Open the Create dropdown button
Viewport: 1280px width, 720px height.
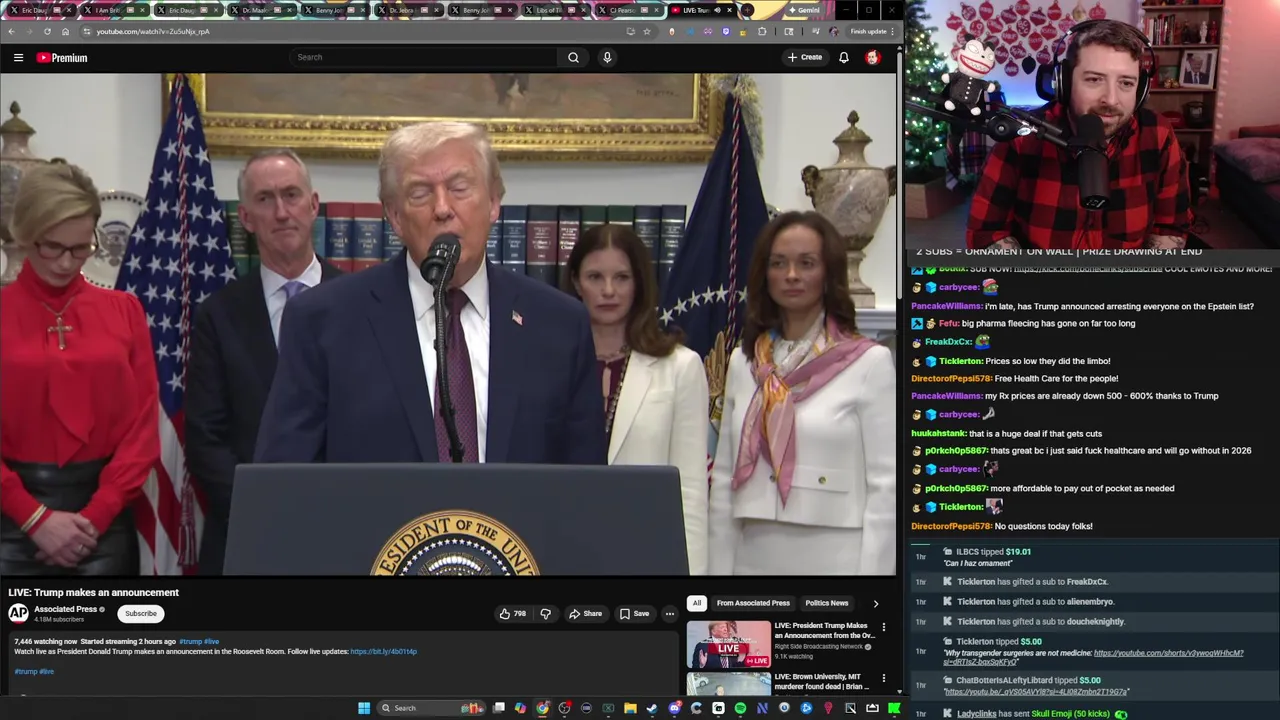click(804, 57)
